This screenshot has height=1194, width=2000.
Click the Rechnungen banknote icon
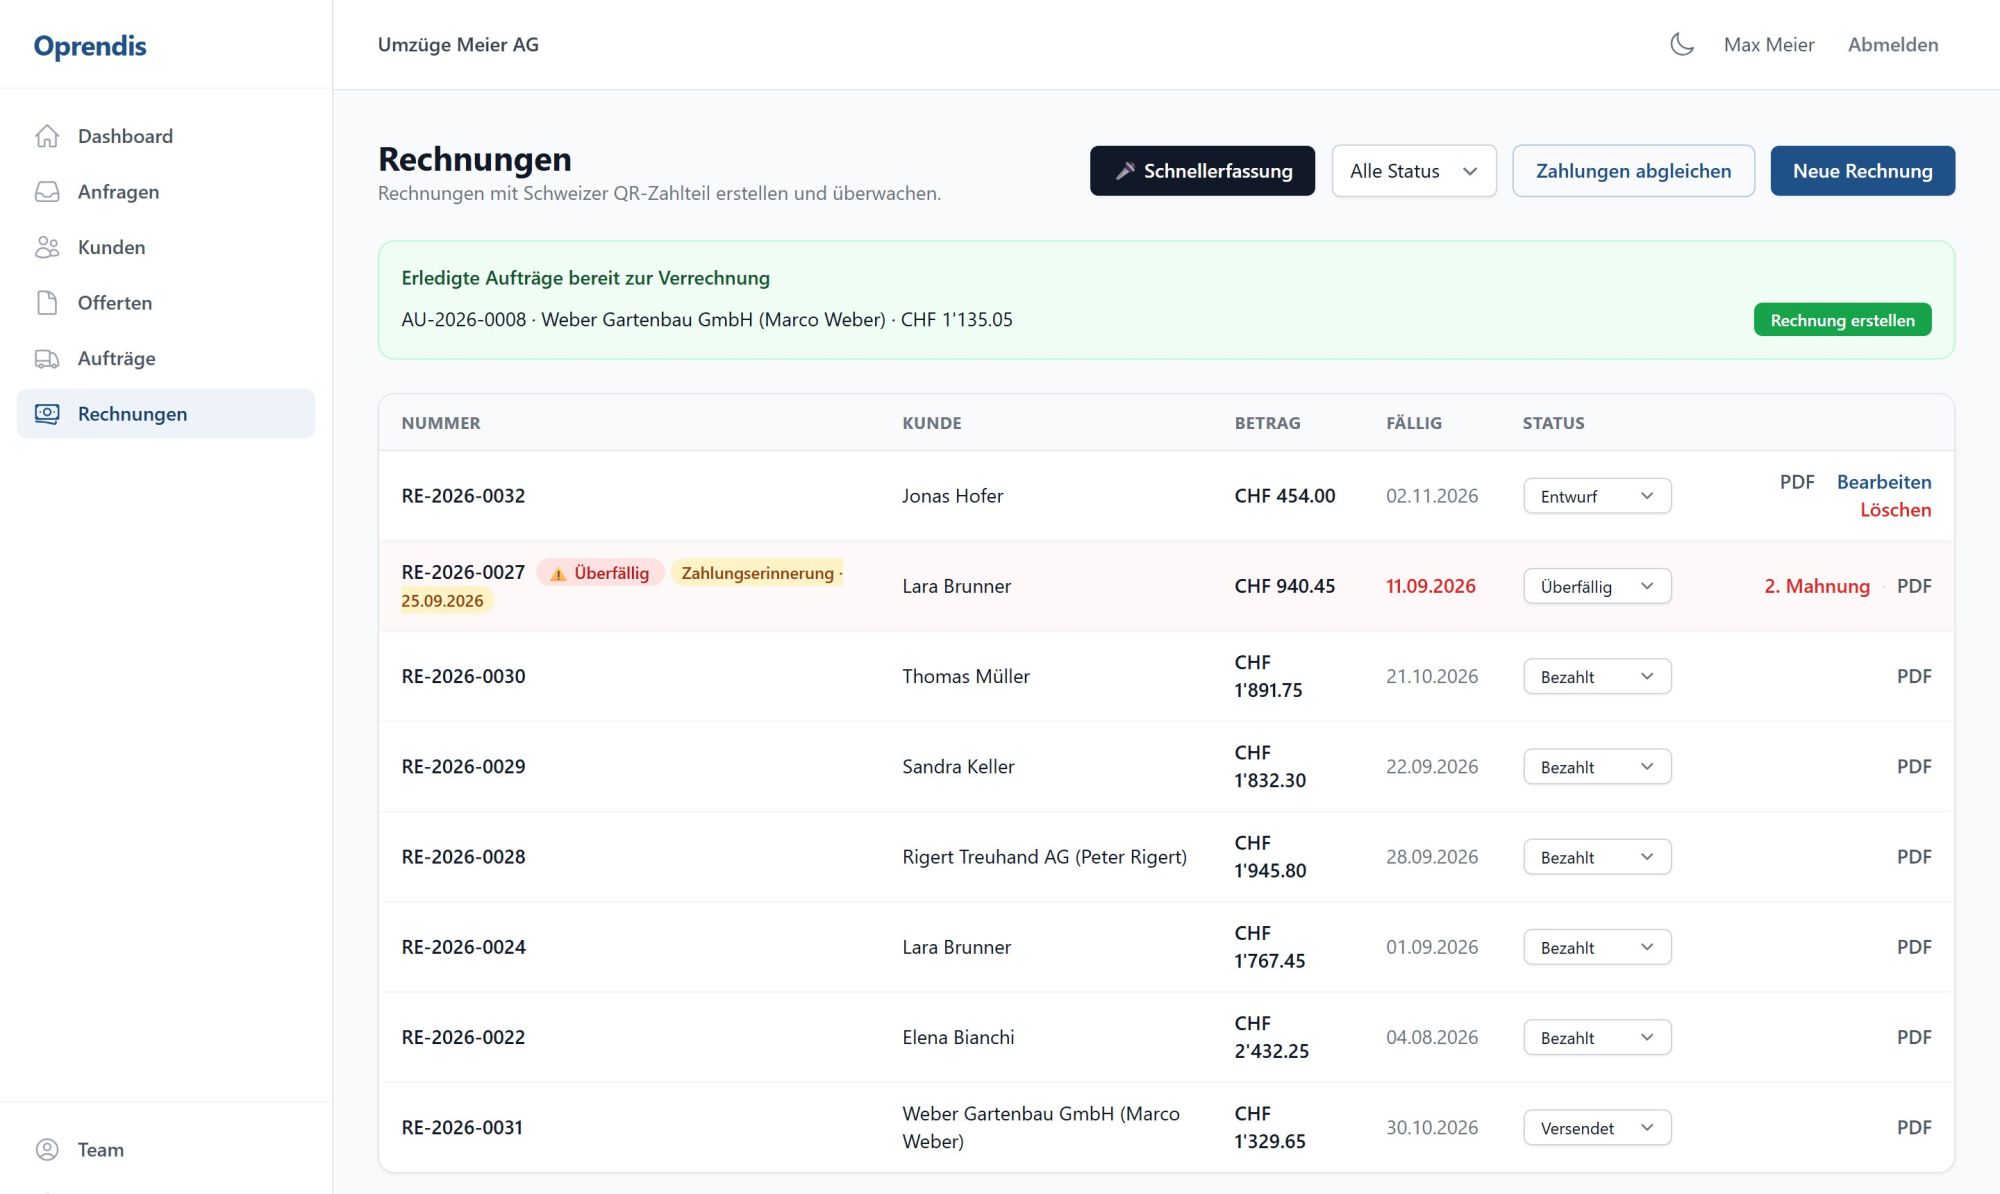tap(47, 414)
